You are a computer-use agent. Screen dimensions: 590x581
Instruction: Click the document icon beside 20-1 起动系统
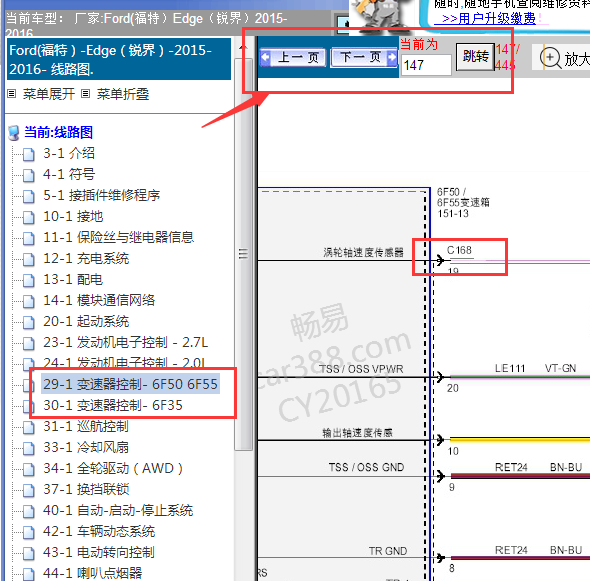29,322
